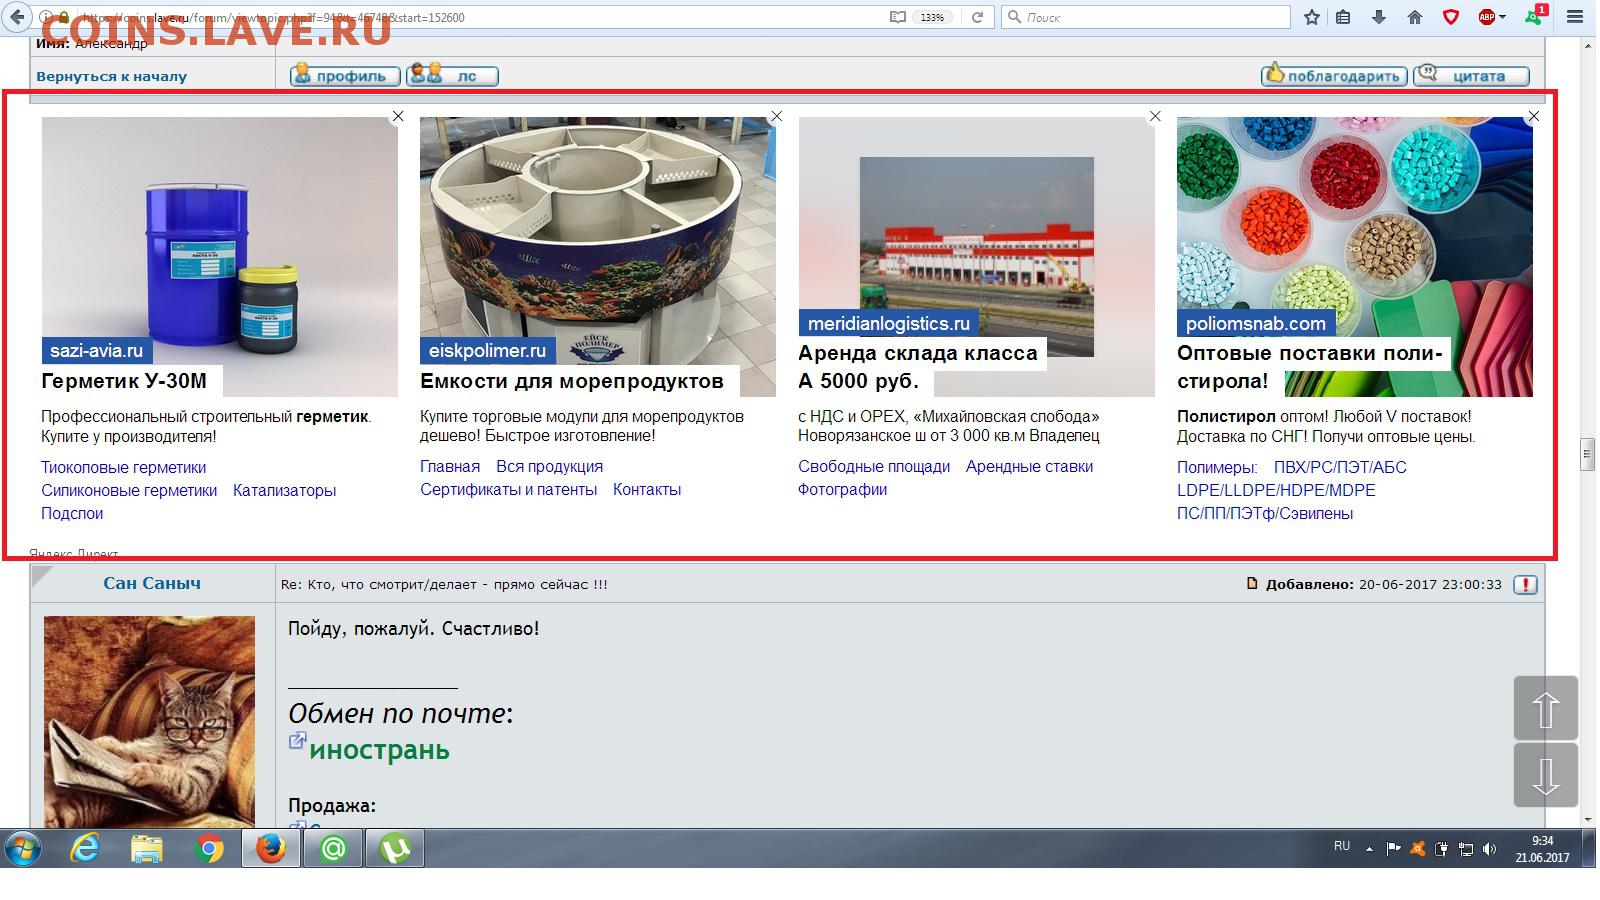The height and width of the screenshot is (900, 1600).
Task: Reload the page with the refresh icon
Action: click(977, 17)
